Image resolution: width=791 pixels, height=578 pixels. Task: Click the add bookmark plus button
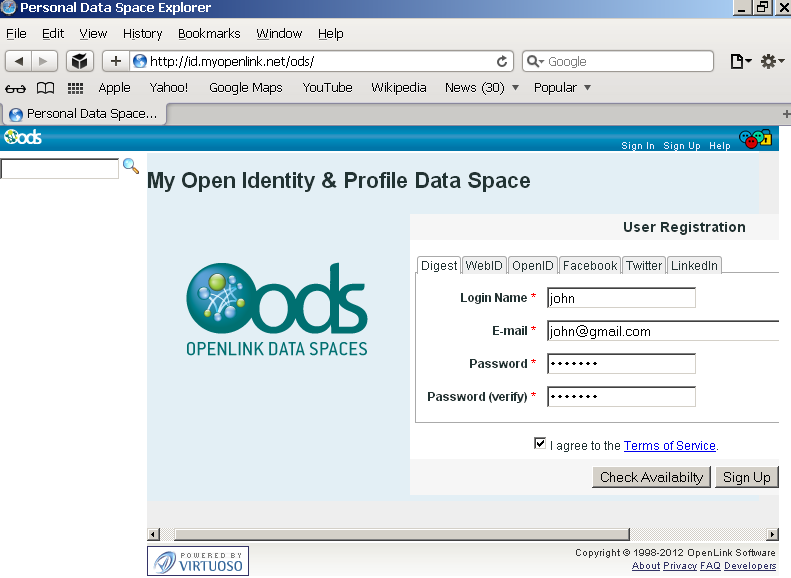tap(115, 61)
